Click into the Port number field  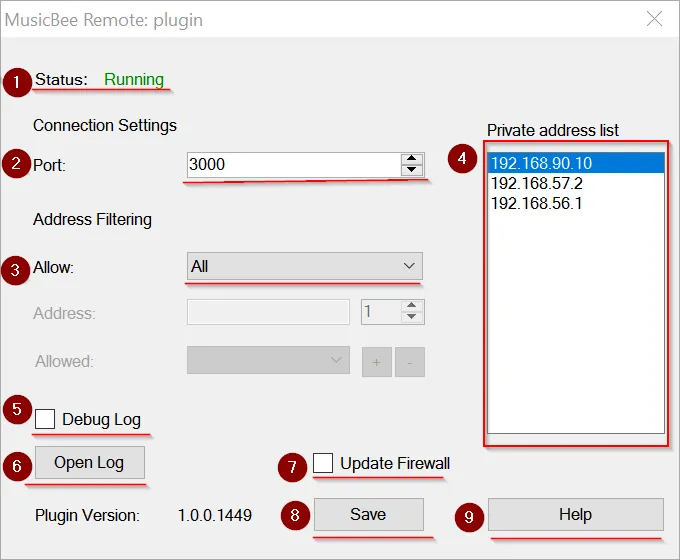click(x=294, y=165)
